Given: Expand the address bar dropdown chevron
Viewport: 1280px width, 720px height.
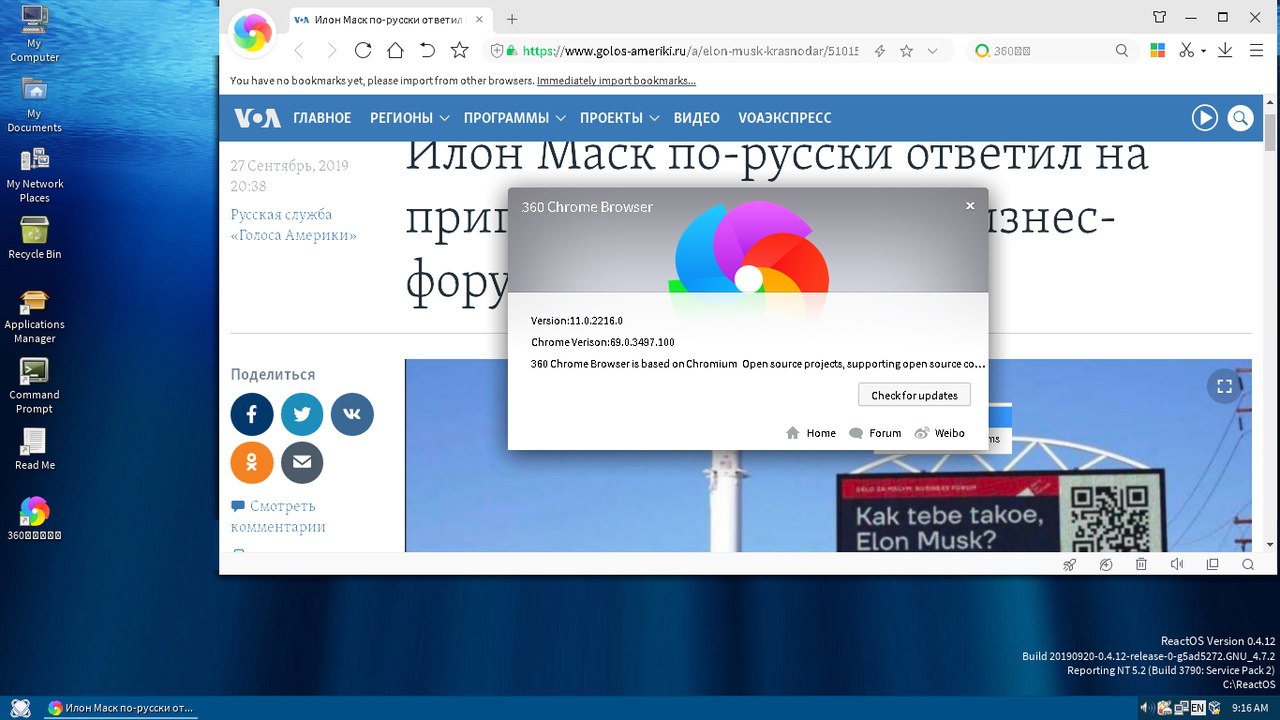Looking at the screenshot, I should 933,51.
